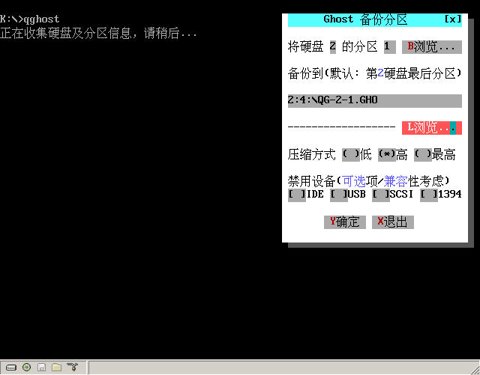Click the X退出 exit button
Viewport: 480px width, 375px height.
coord(393,222)
